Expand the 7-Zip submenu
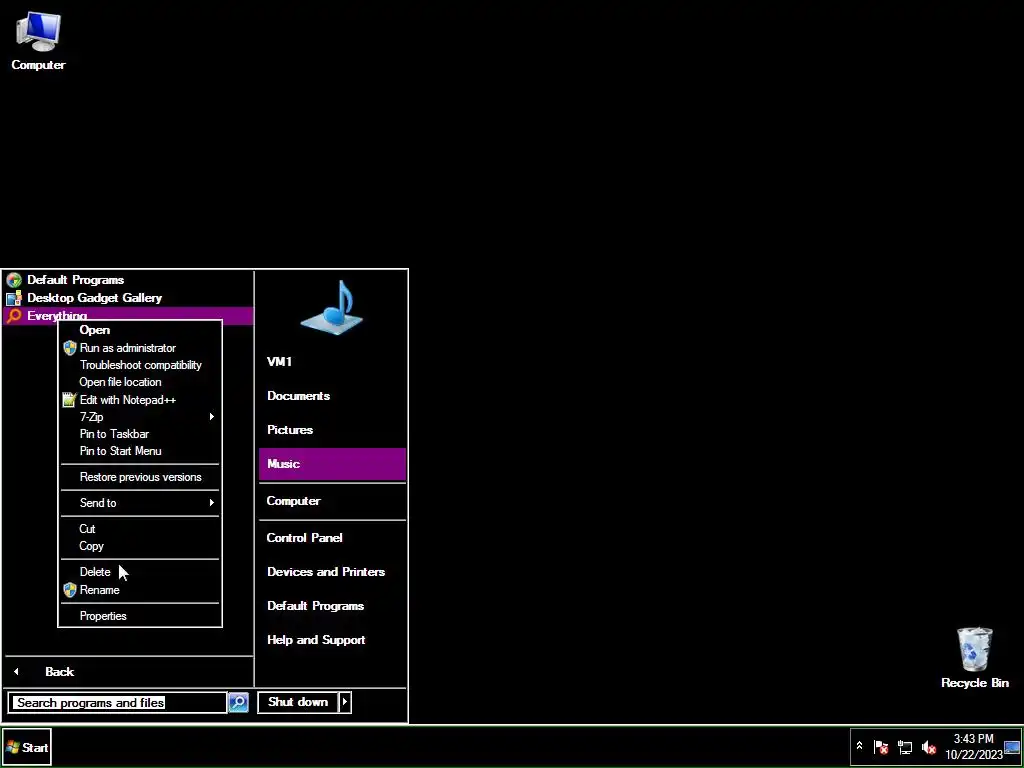 click(140, 417)
